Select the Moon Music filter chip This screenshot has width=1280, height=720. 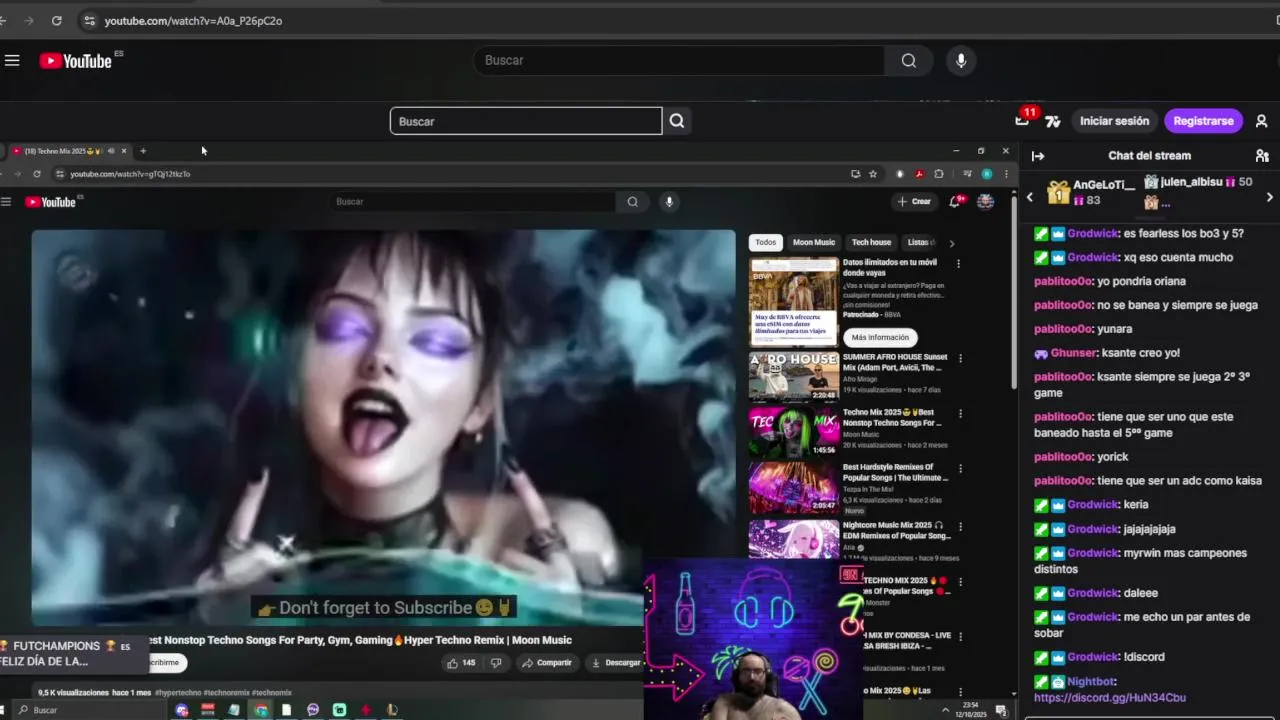[x=814, y=242]
